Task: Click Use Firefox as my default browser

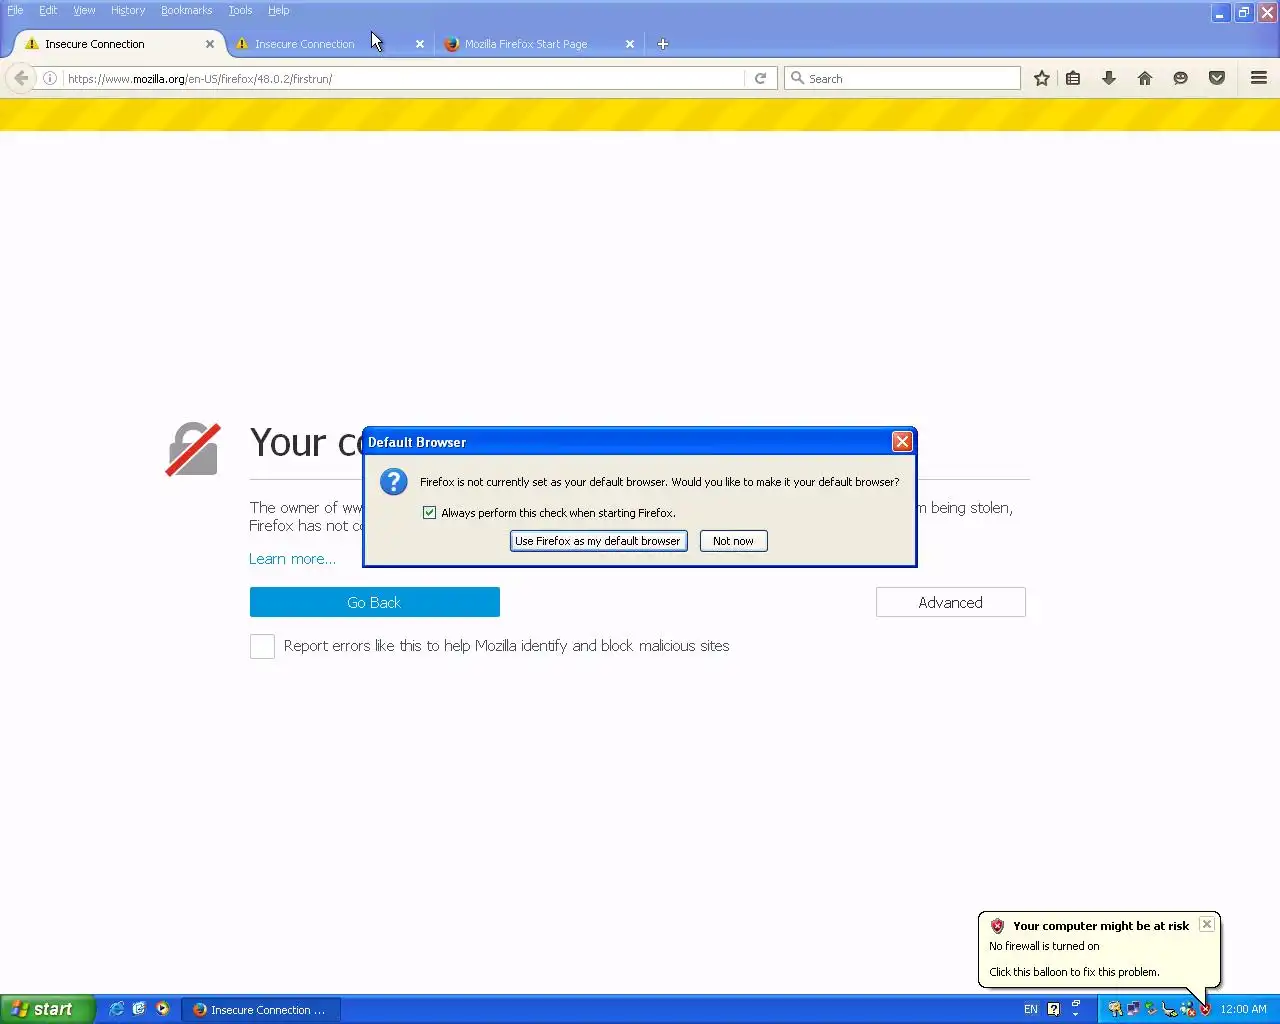Action: coord(598,541)
